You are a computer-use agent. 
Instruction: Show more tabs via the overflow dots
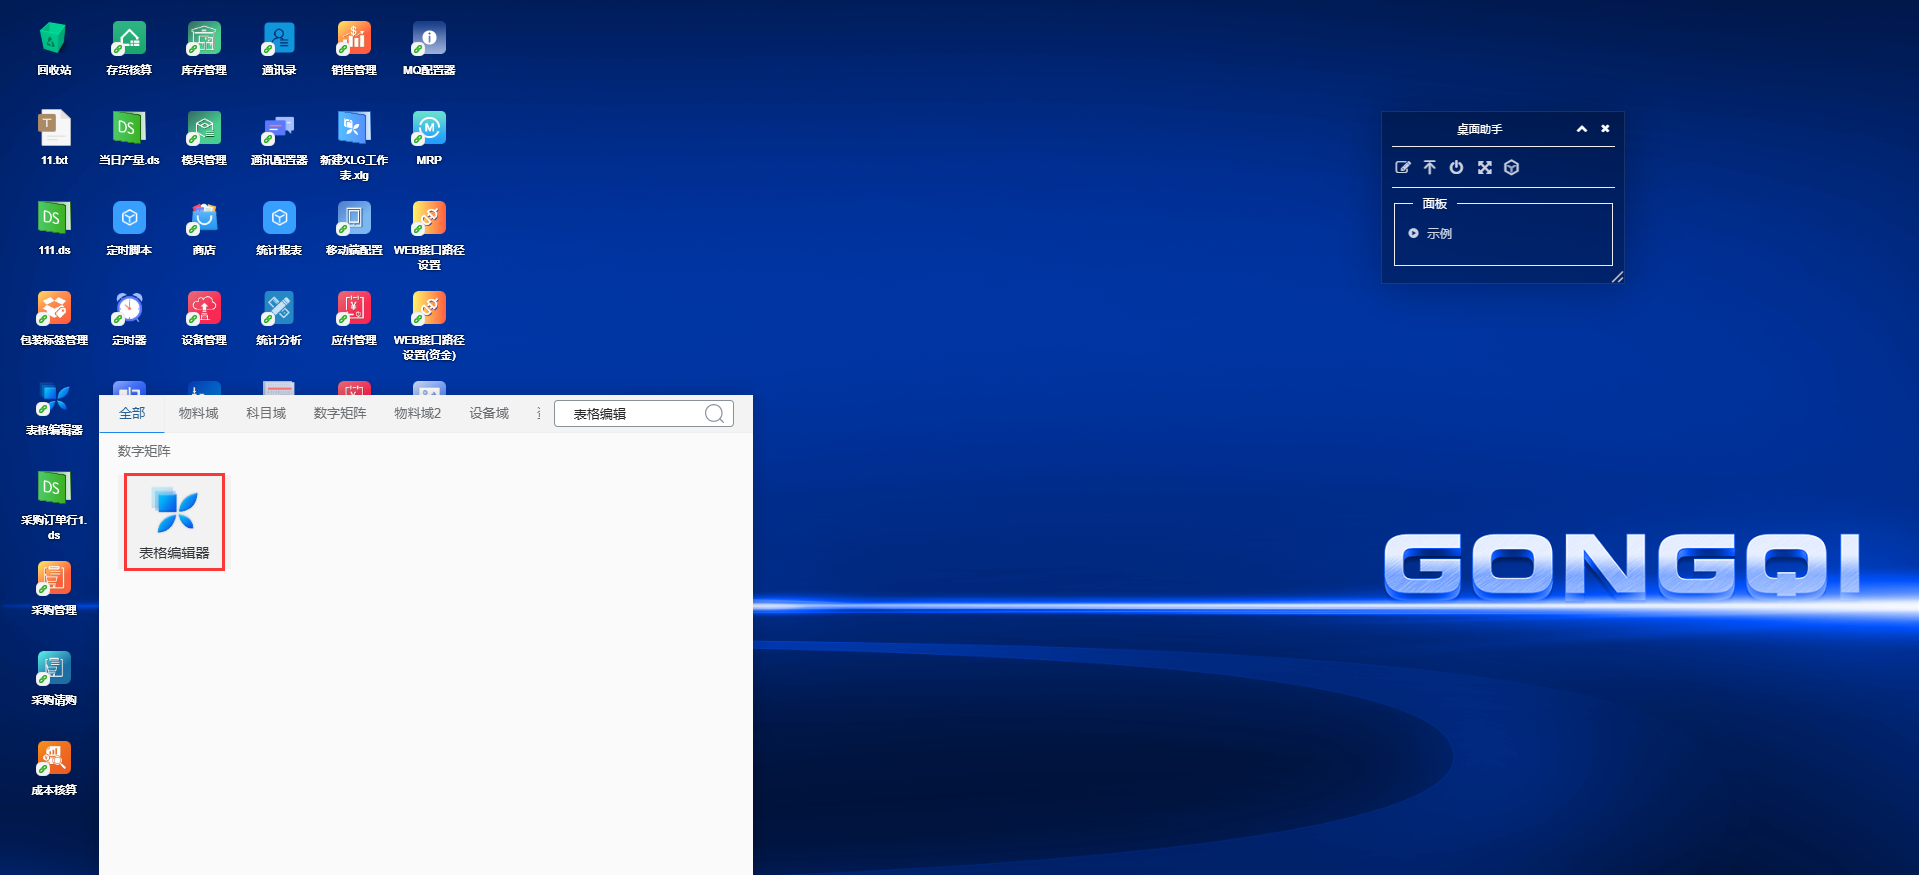(539, 413)
